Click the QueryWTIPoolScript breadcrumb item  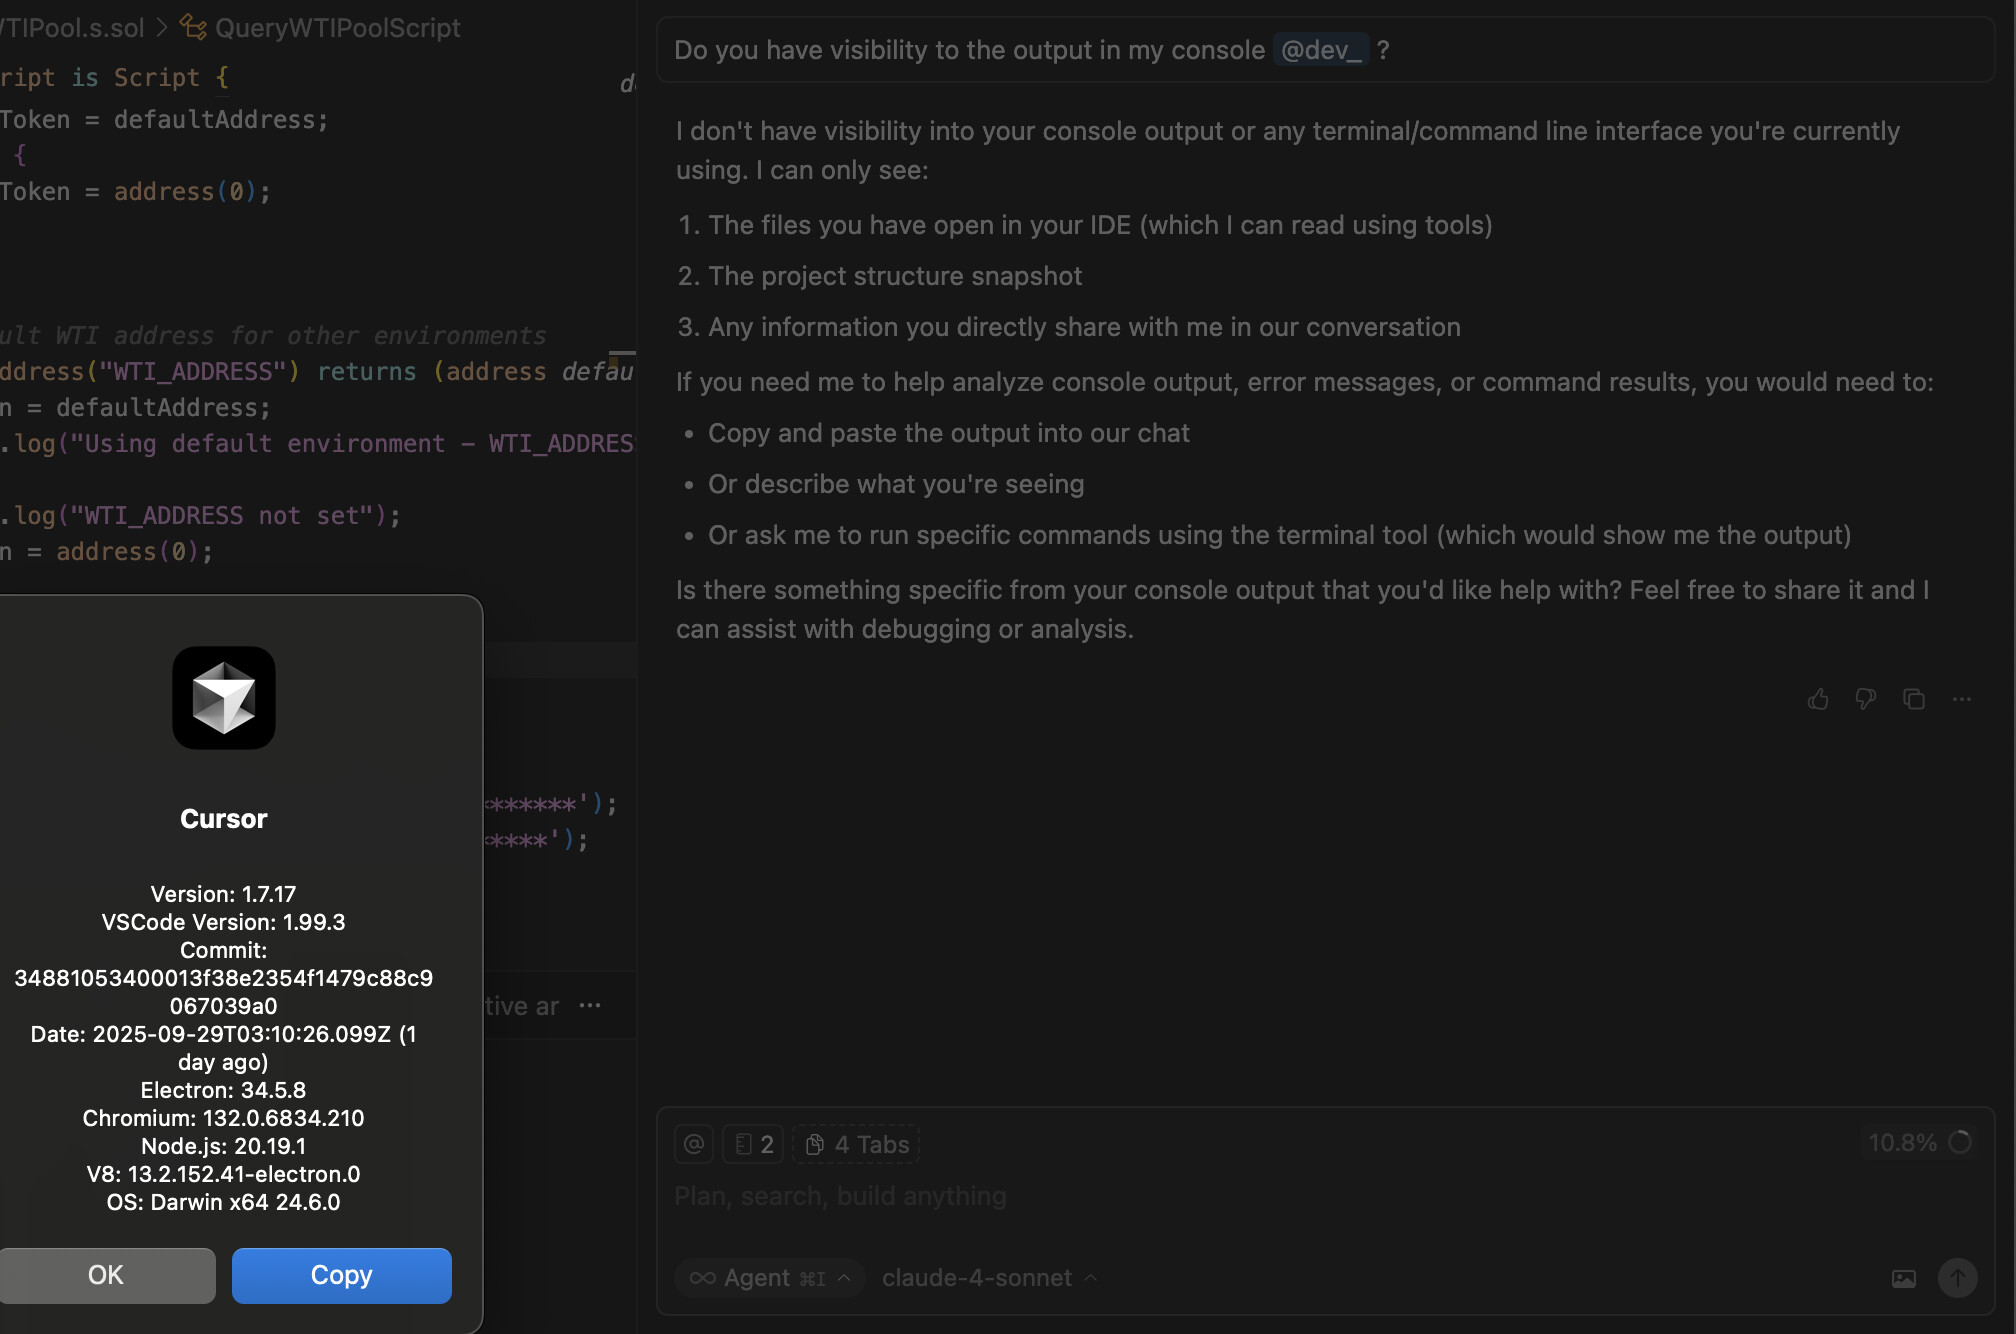tap(336, 28)
